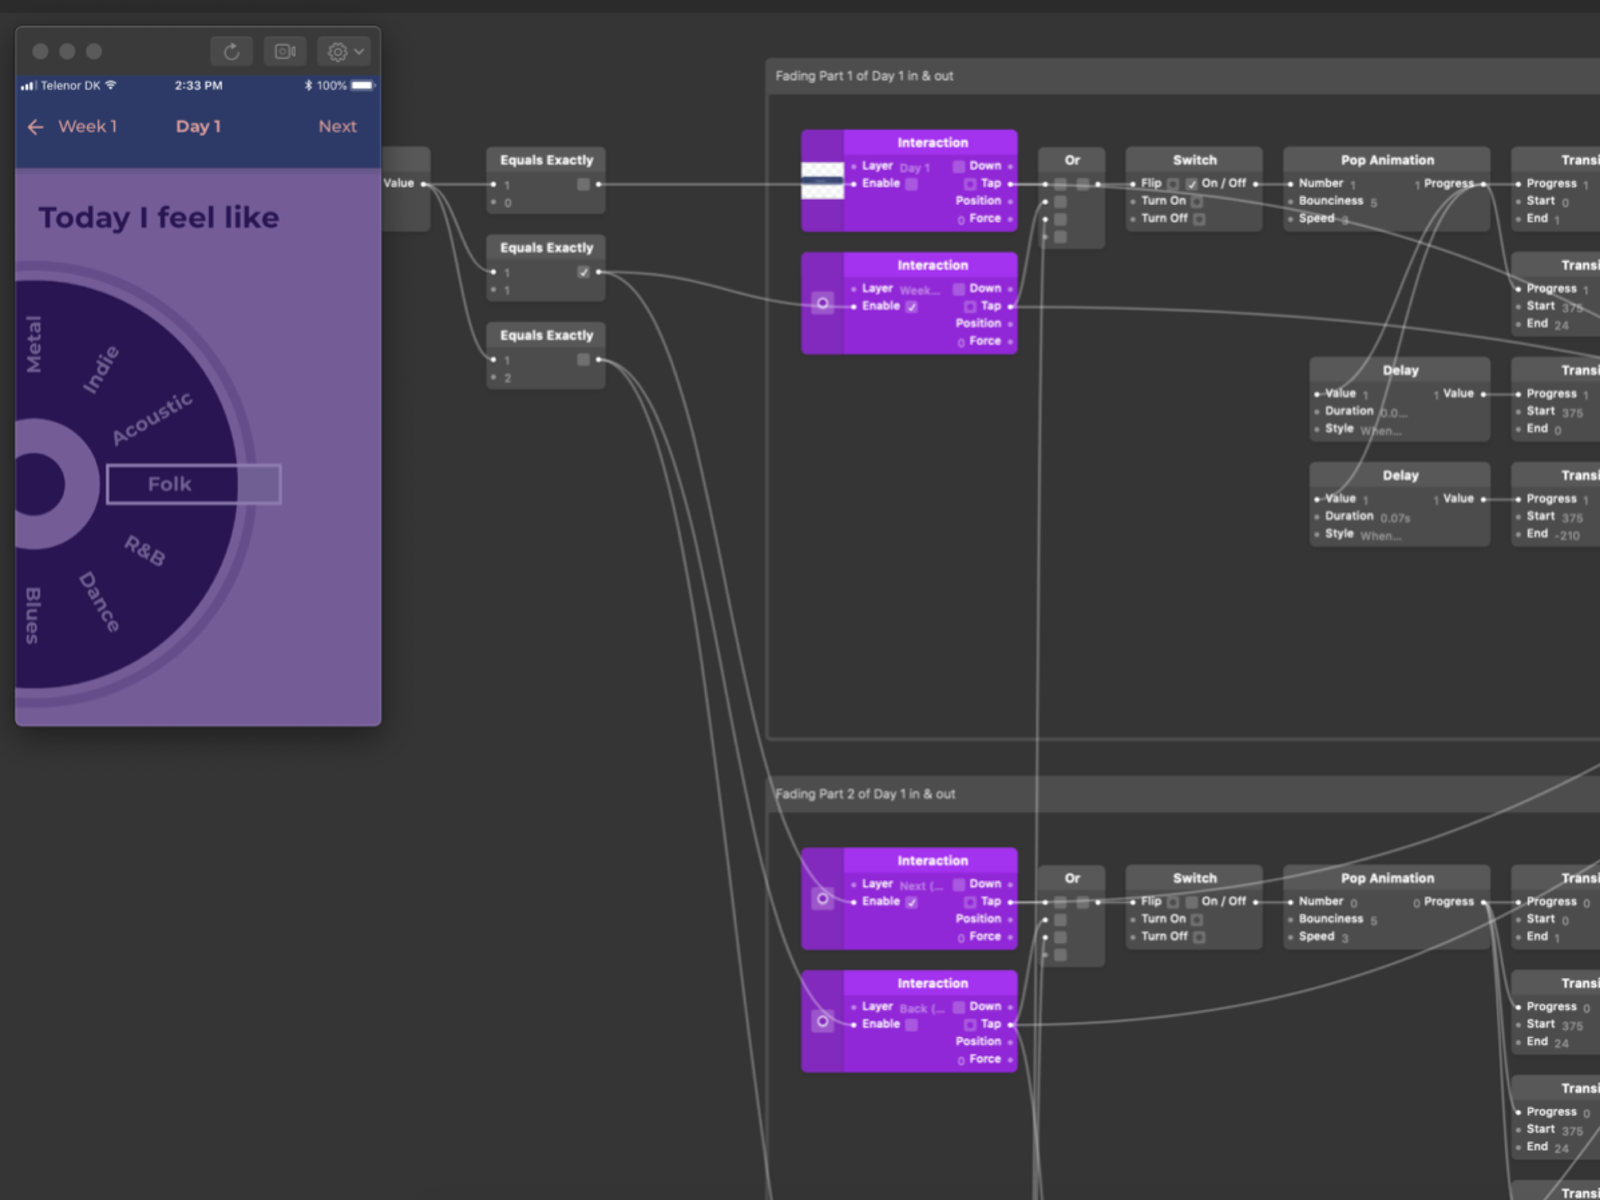Click the layer icon of the Back Interaction patch
The width and height of the screenshot is (1600, 1200).
pyautogui.click(x=822, y=1021)
